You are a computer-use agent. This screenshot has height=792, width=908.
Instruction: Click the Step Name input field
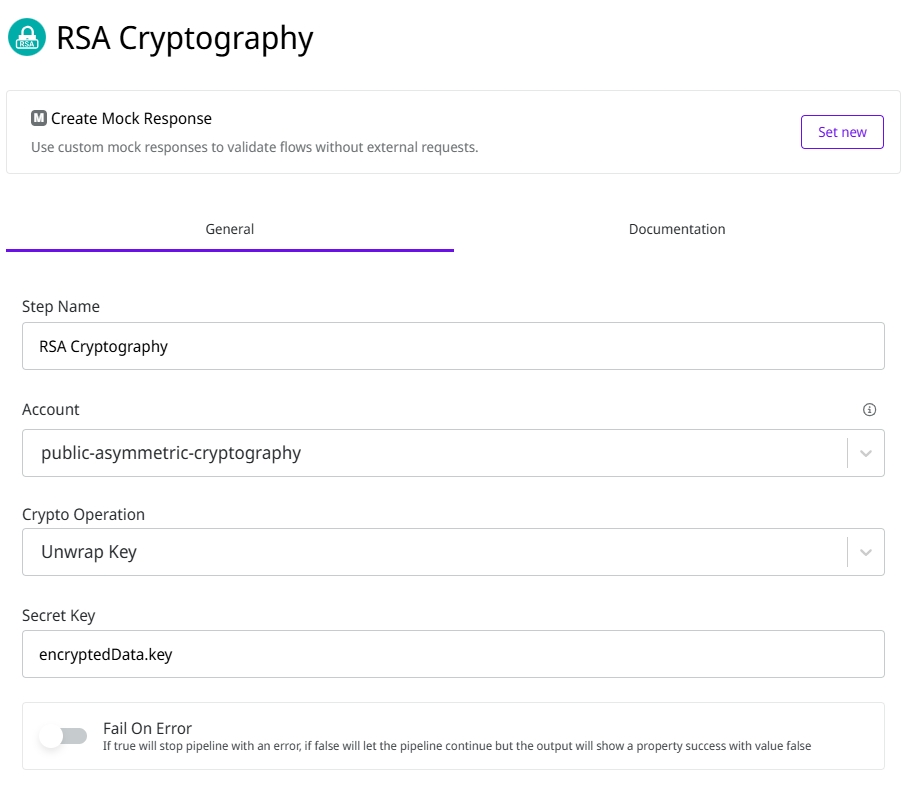(453, 346)
